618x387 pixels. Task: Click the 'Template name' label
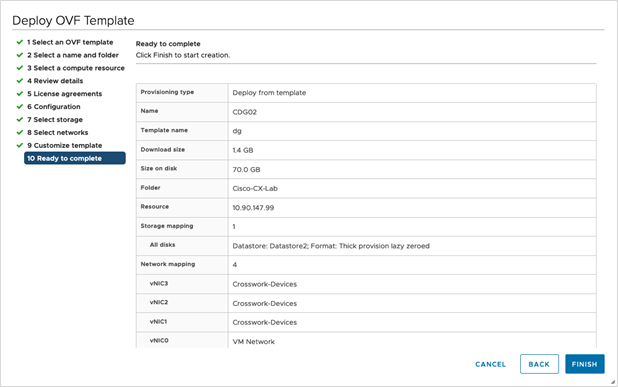pos(164,130)
